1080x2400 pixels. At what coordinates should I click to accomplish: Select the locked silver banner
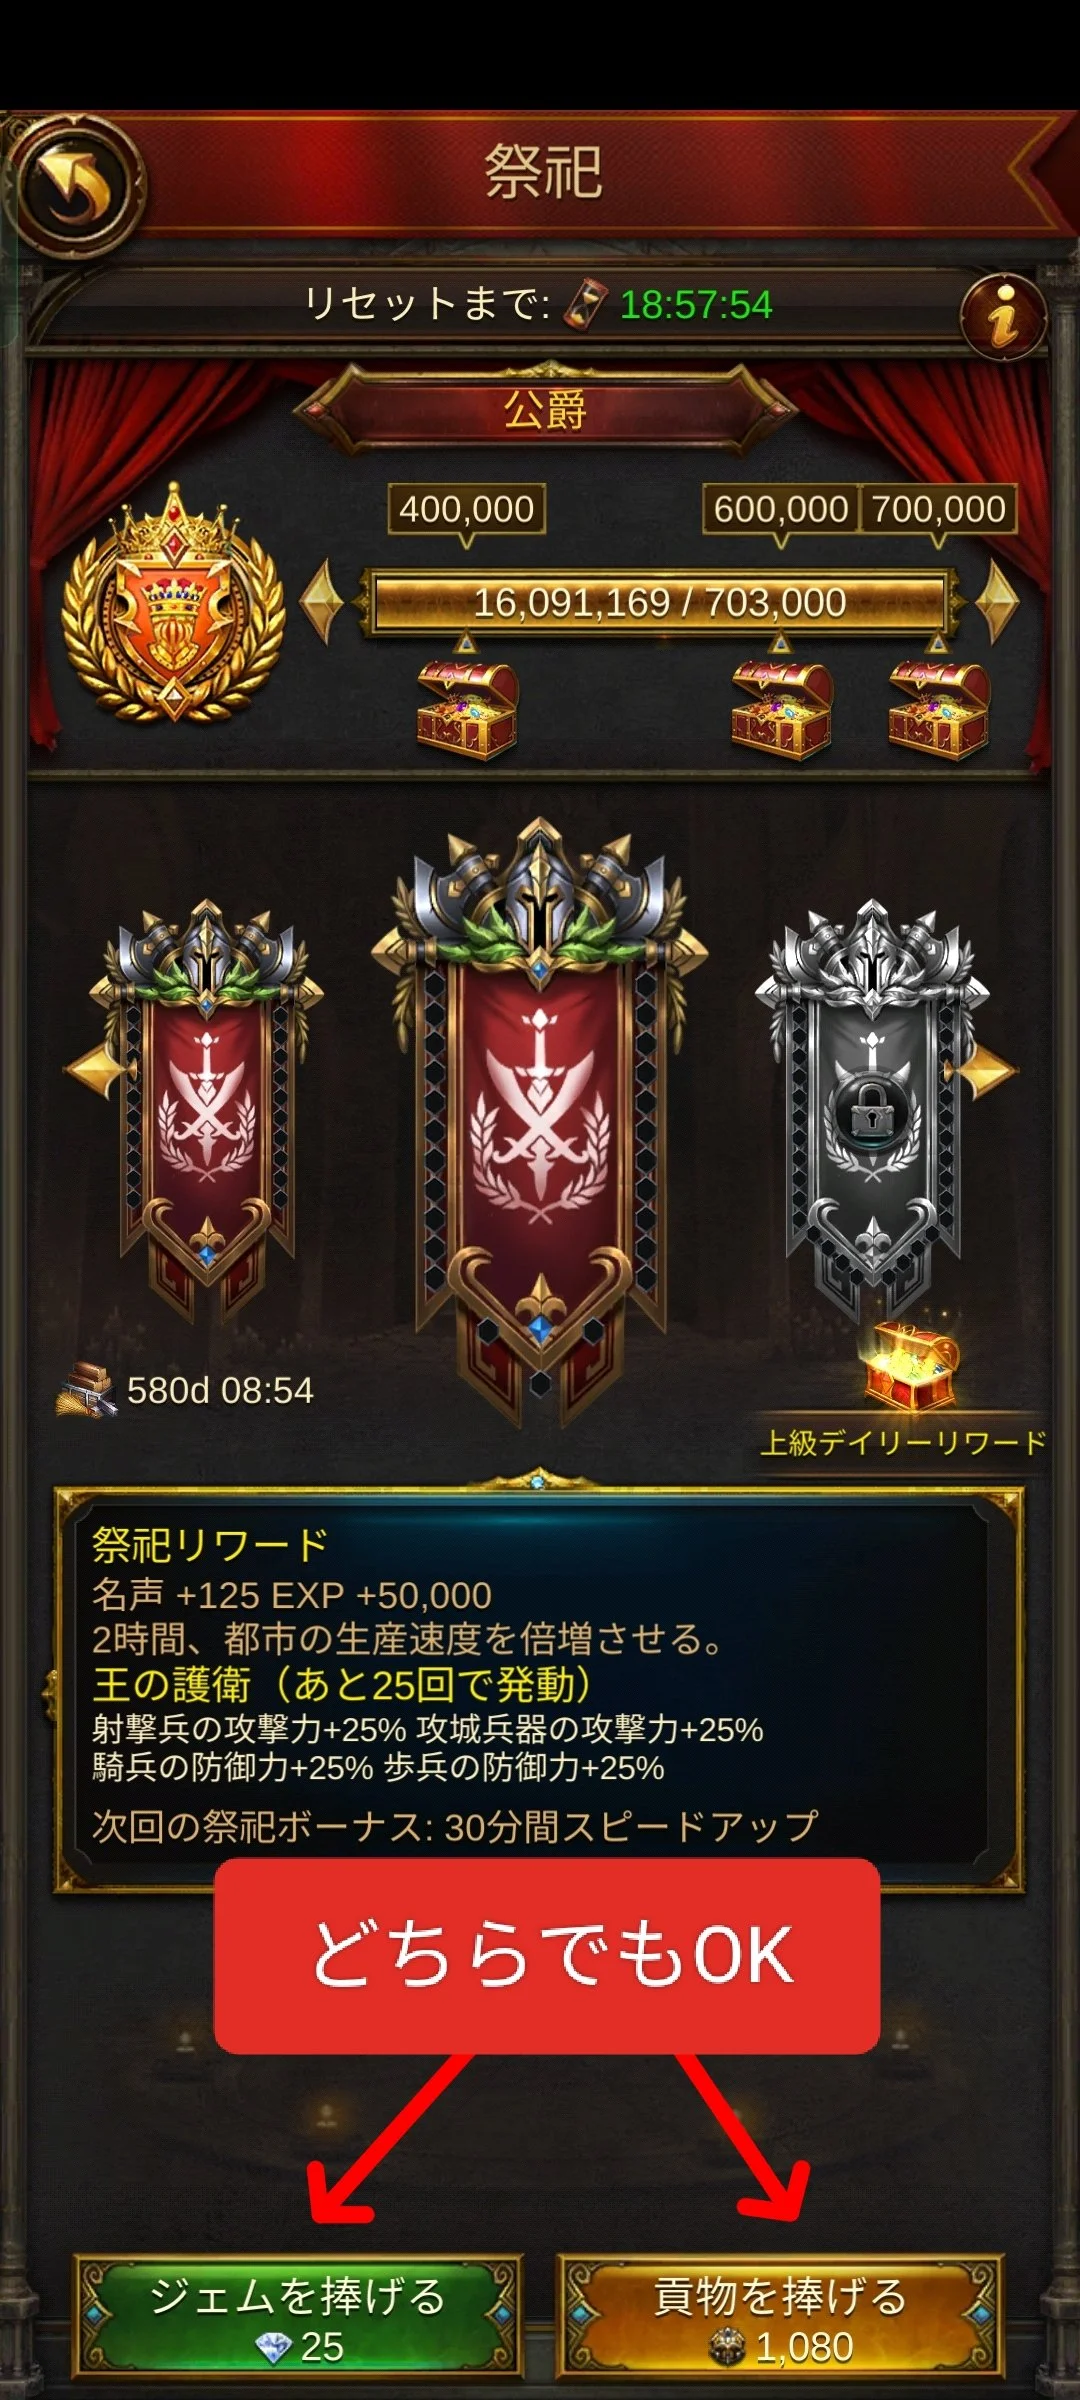click(872, 1105)
